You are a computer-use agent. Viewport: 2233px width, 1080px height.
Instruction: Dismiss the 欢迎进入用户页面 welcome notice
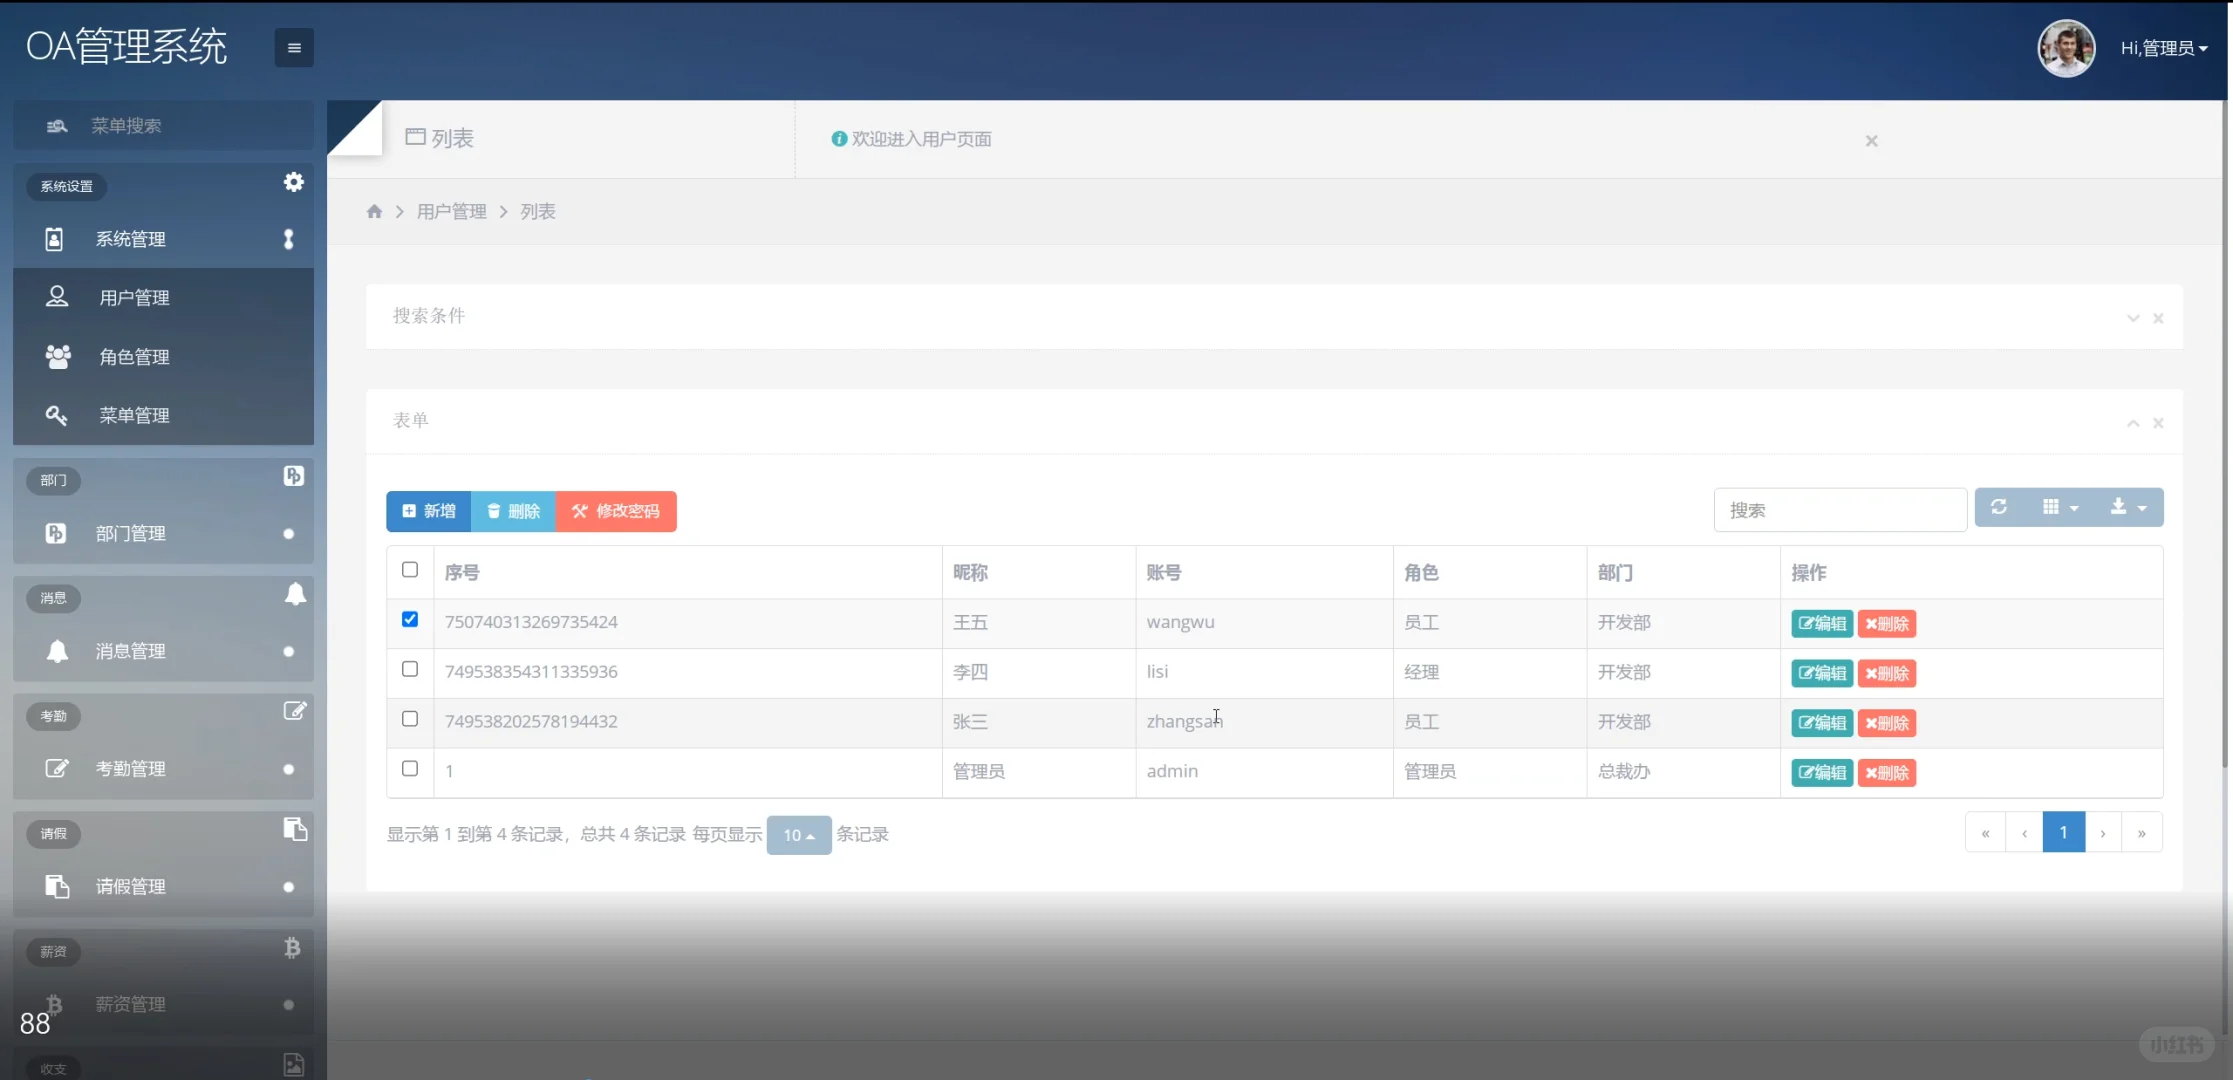[x=1871, y=141]
